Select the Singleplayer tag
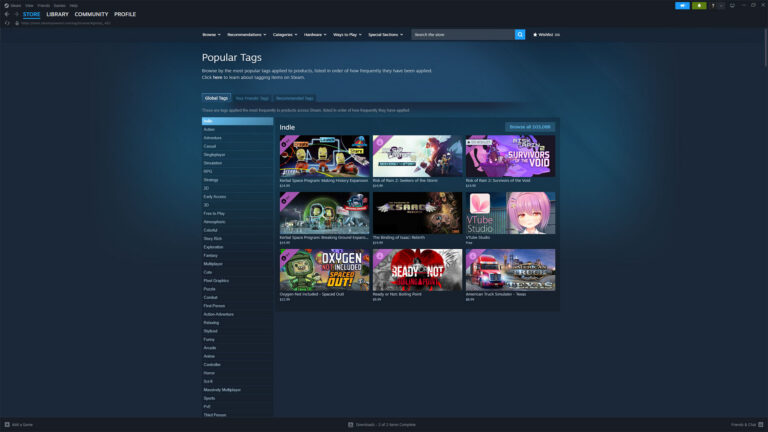 click(237, 154)
